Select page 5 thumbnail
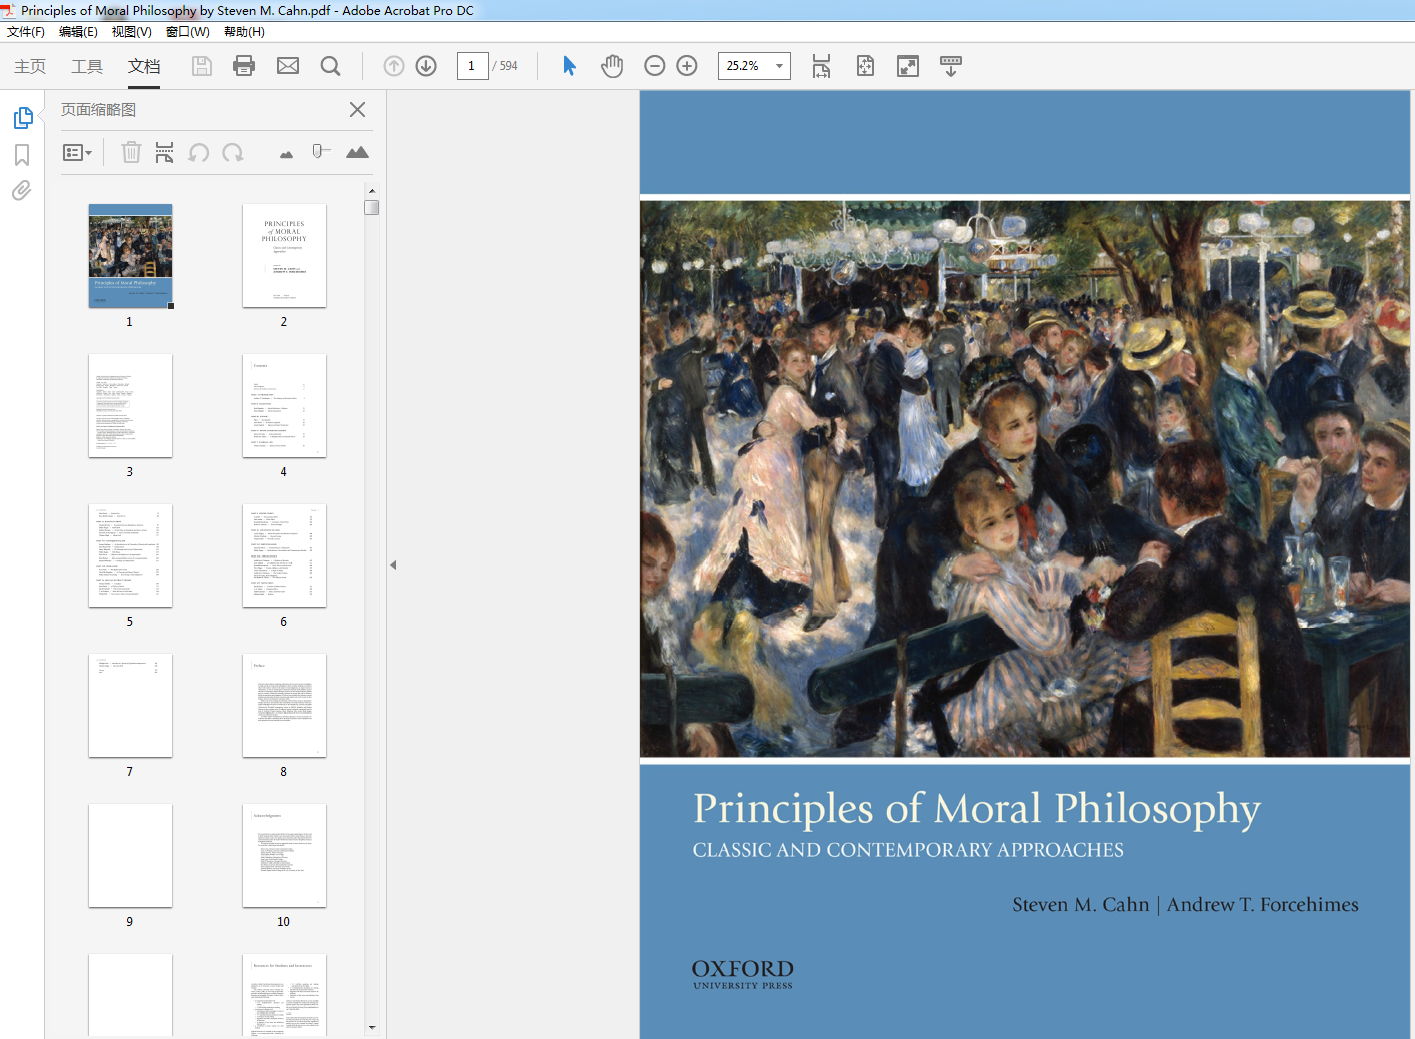1415x1039 pixels. tap(130, 556)
